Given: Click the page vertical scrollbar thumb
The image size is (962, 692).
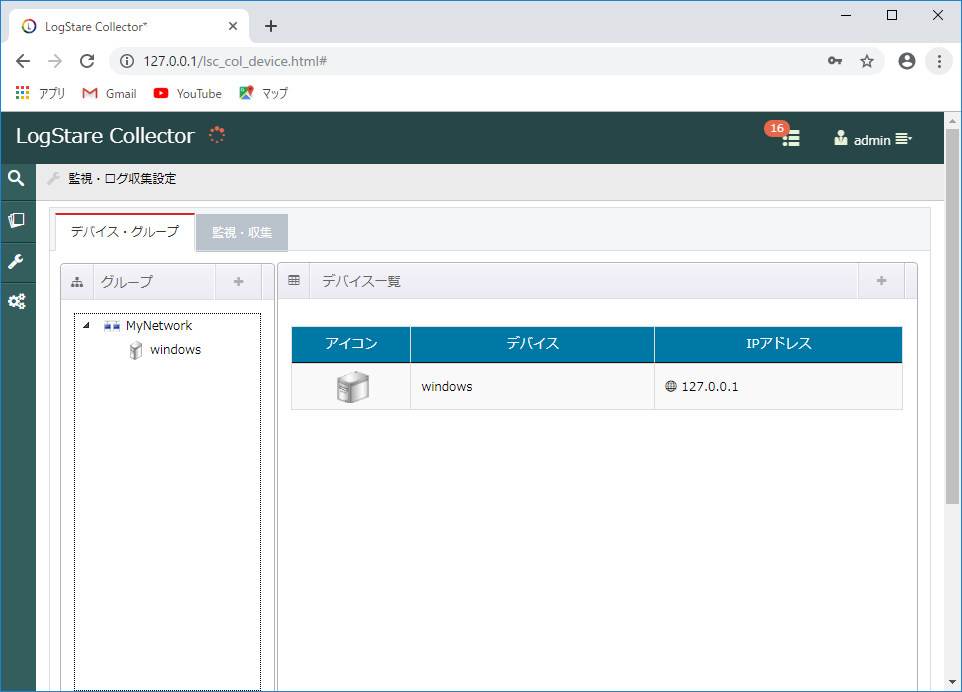Looking at the screenshot, I should pos(952,316).
